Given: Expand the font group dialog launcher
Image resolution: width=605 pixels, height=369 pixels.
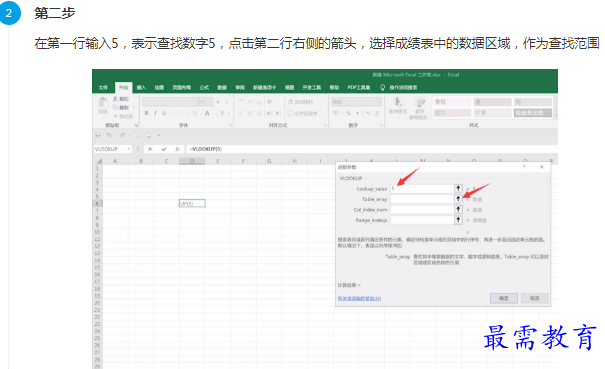Looking at the screenshot, I should tap(231, 125).
